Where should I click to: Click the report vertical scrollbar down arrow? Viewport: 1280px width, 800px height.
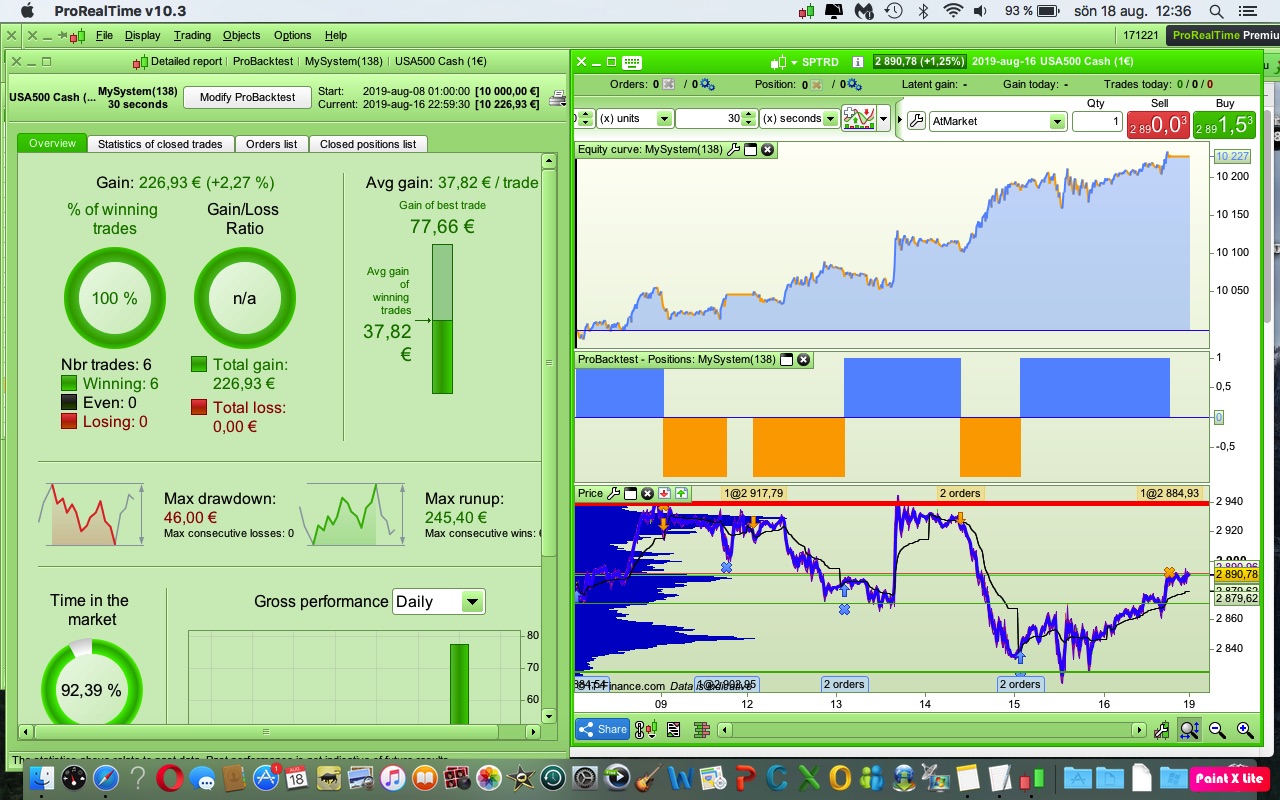548,715
